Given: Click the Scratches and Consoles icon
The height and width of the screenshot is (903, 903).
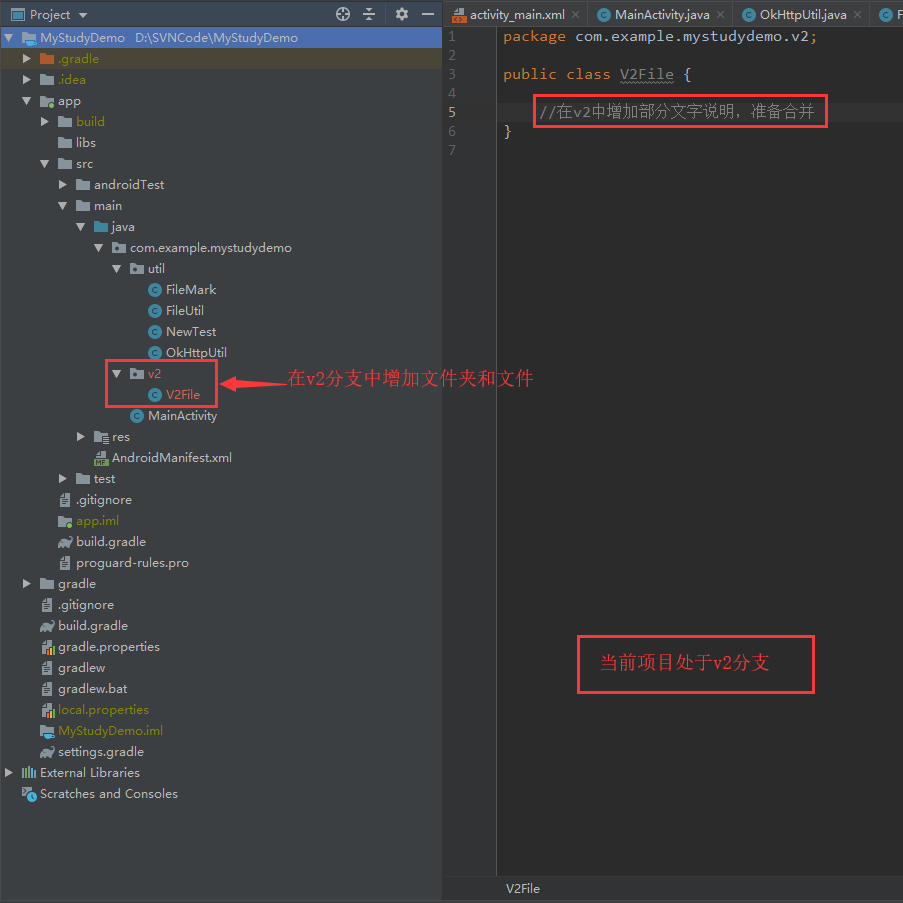Looking at the screenshot, I should click(x=29, y=794).
